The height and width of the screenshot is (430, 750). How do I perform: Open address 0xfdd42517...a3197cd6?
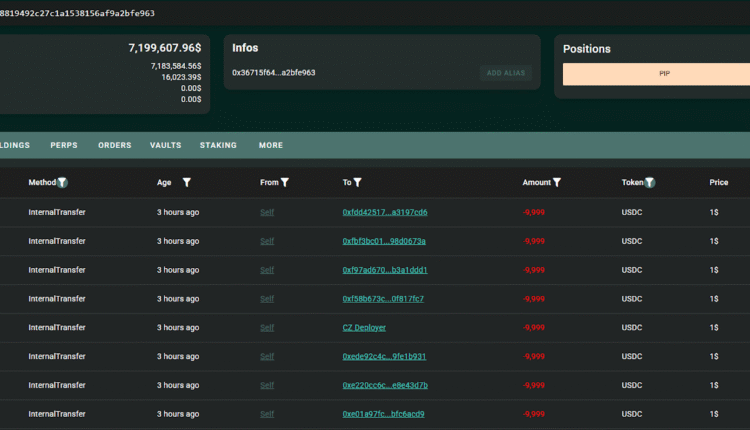pos(384,212)
